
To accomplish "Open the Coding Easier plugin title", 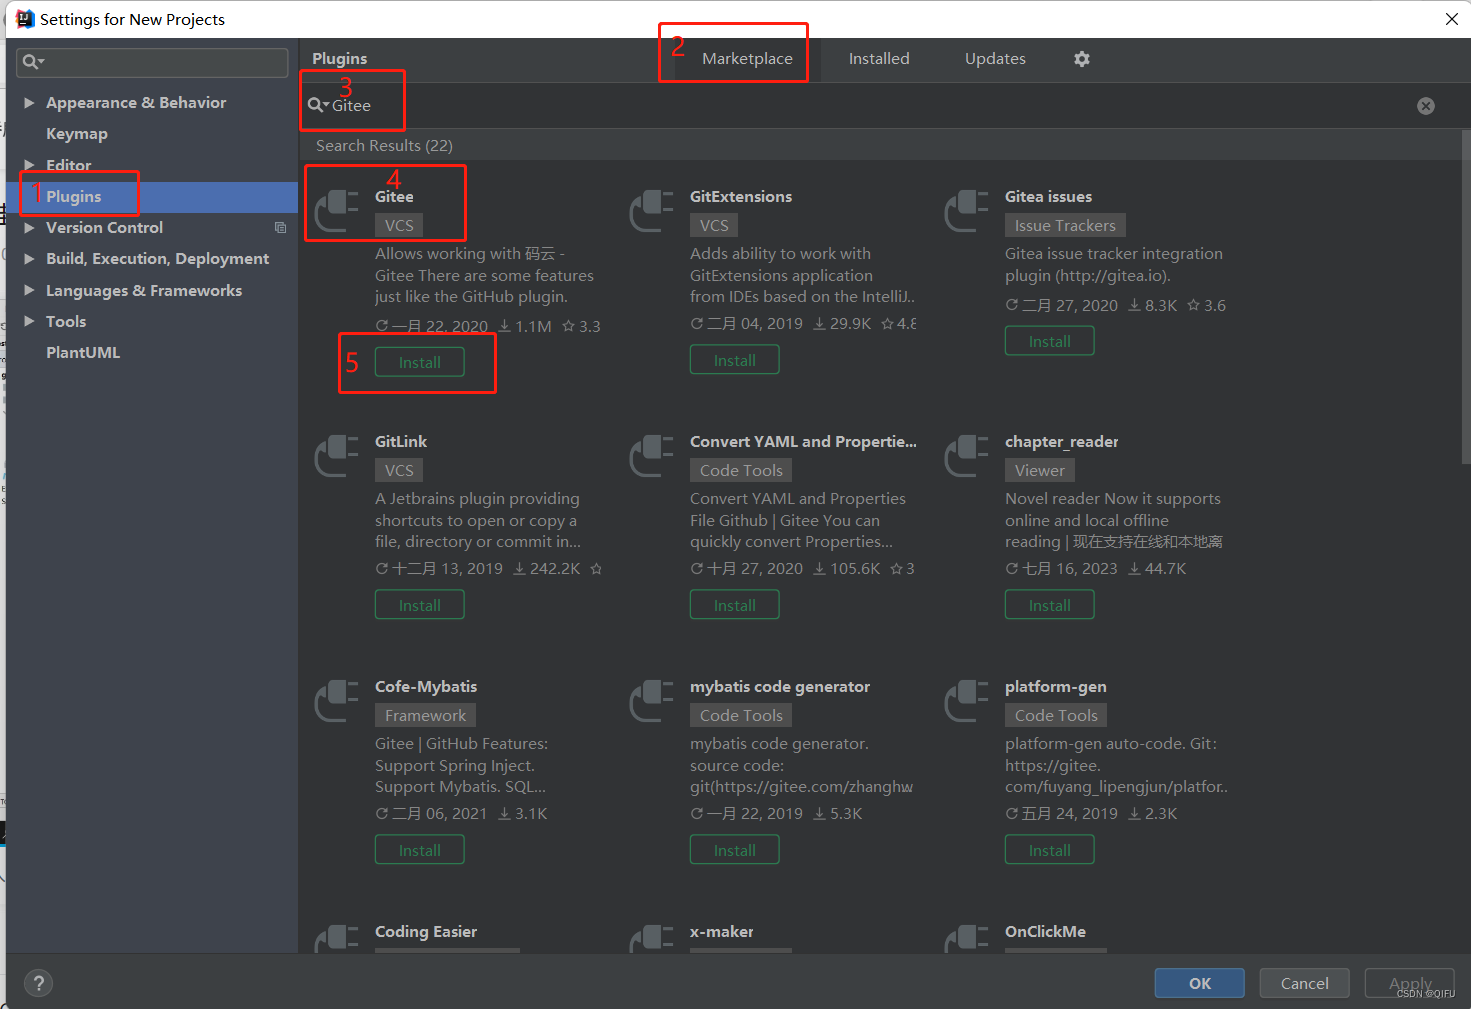I will (426, 932).
